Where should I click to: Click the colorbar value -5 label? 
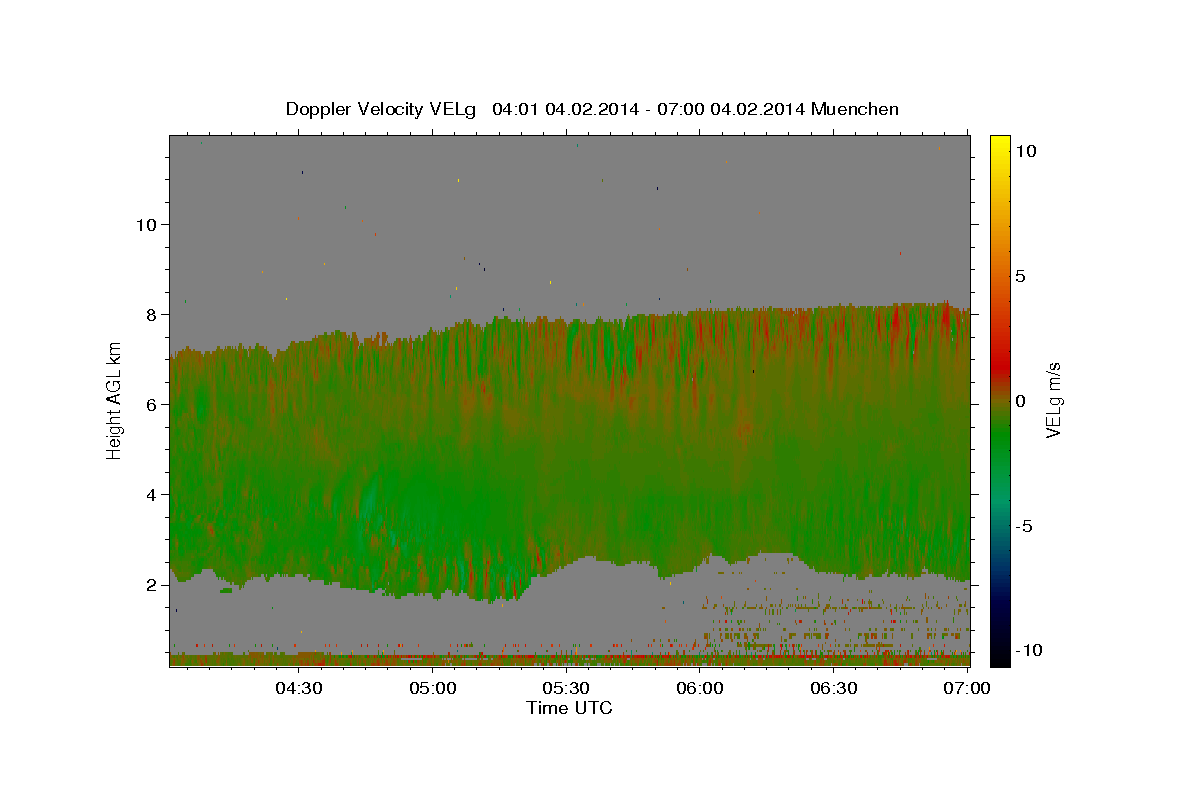(1023, 525)
